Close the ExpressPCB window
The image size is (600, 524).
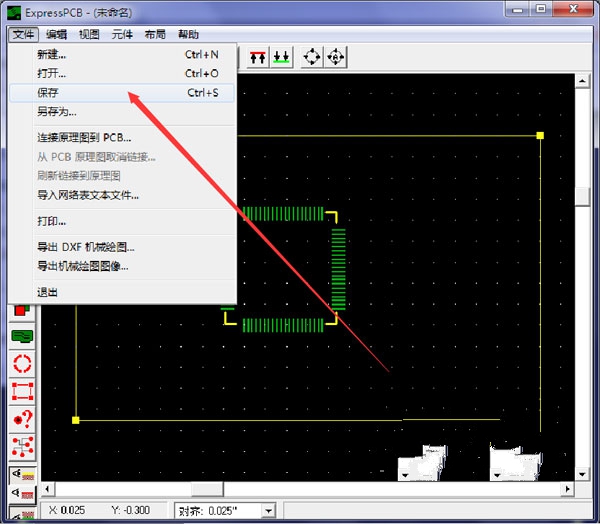(573, 10)
